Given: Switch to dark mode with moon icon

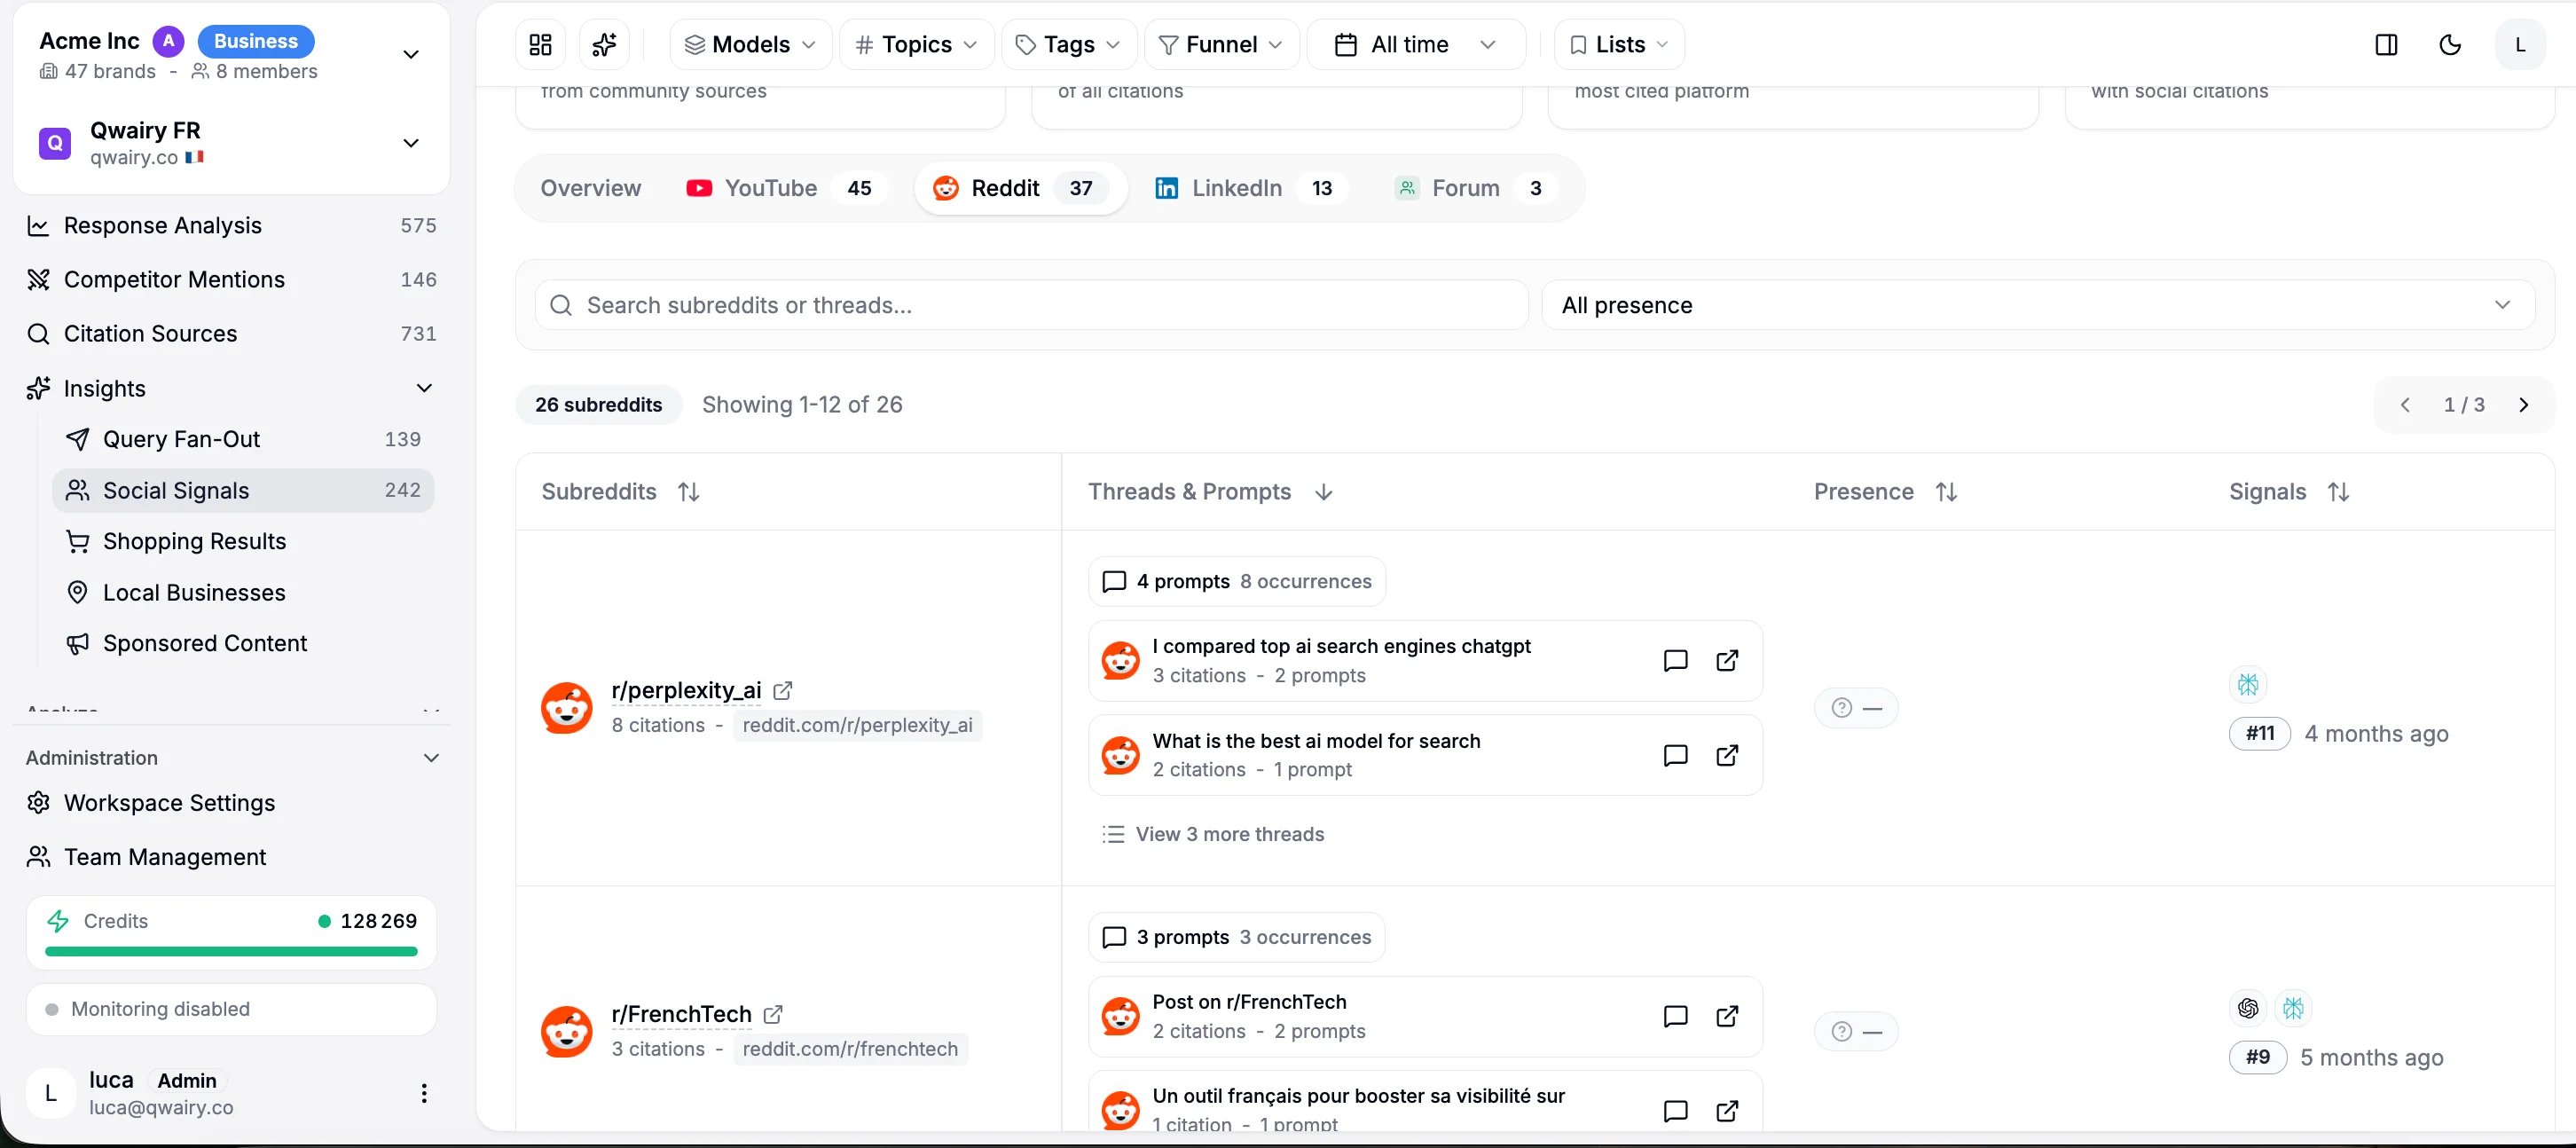Looking at the screenshot, I should tap(2450, 45).
